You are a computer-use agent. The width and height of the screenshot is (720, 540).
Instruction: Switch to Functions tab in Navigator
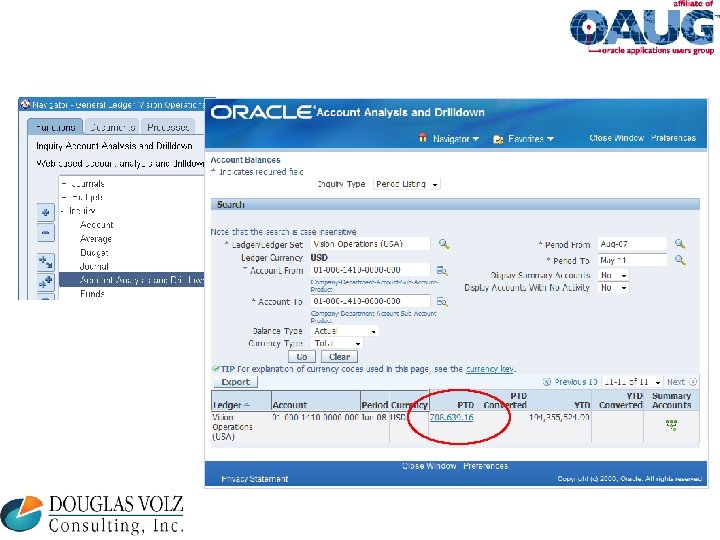[x=55, y=127]
